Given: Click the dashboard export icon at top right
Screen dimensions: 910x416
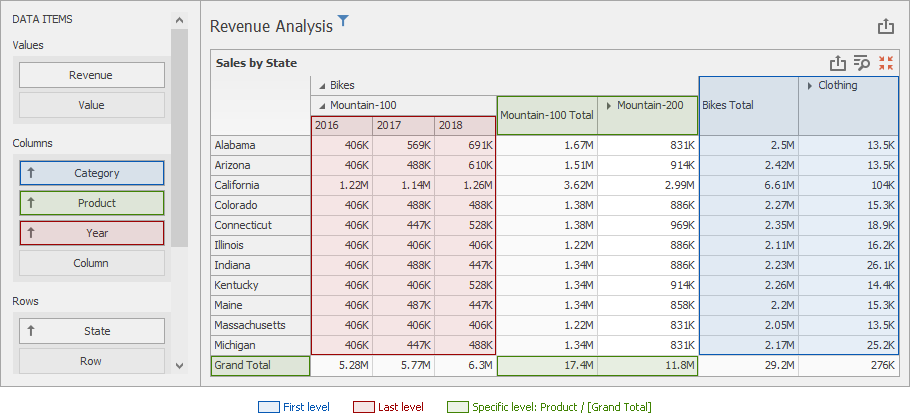Looking at the screenshot, I should tap(885, 27).
